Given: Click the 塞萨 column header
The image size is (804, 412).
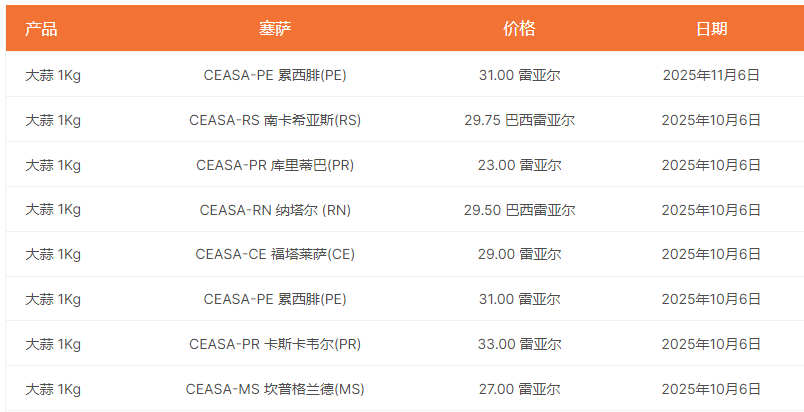Looking at the screenshot, I should pyautogui.click(x=275, y=29).
